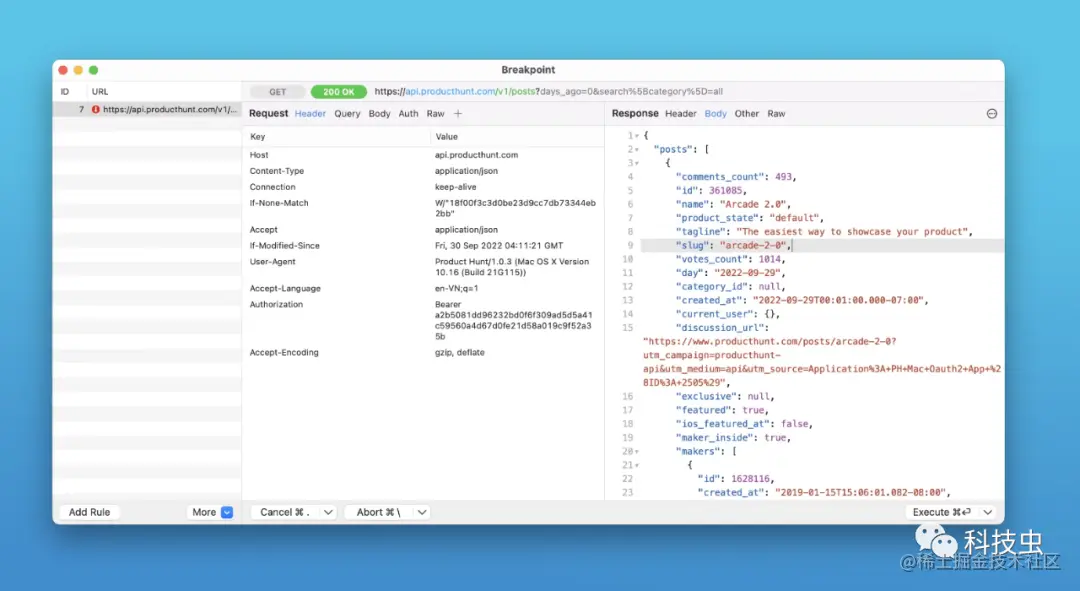Collapse the maker object at line 21
Viewport: 1080px width, 591px height.
(636, 466)
